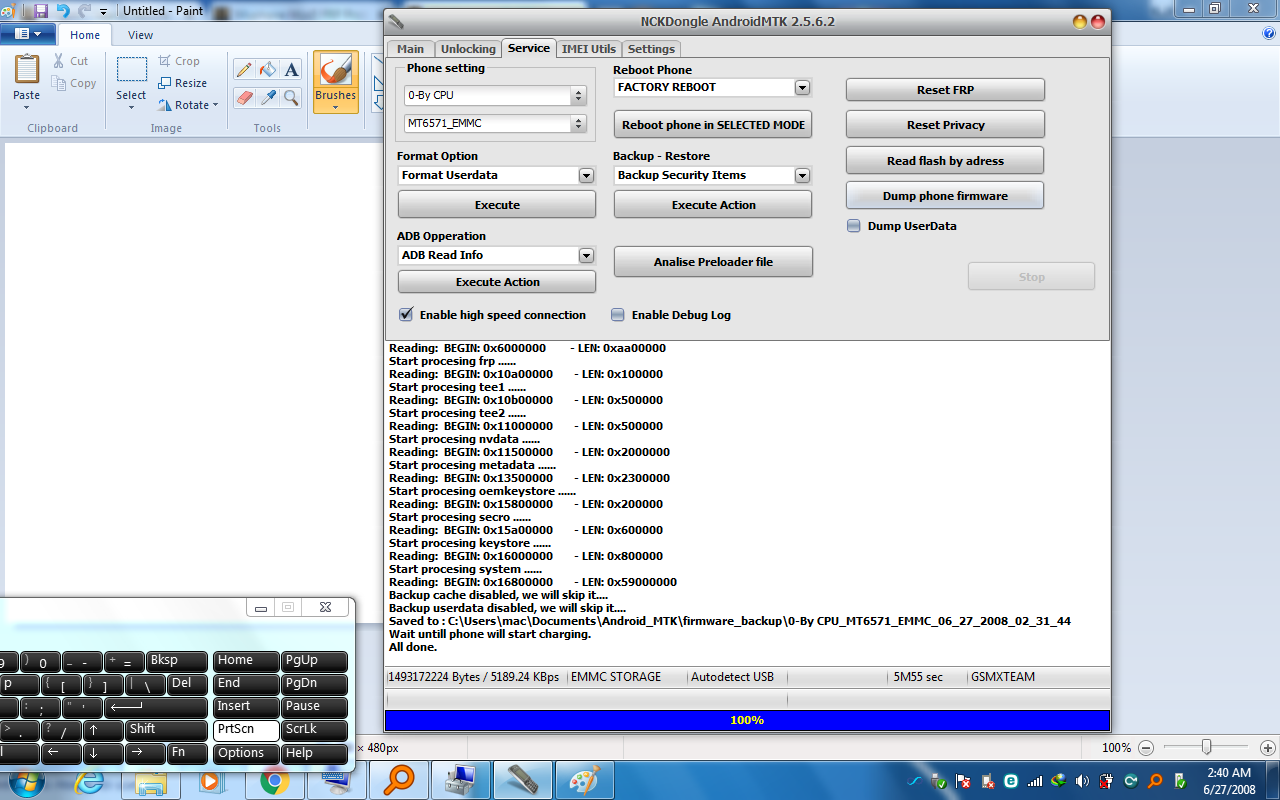Viewport: 1280px width, 800px height.
Task: Switch to the IMEI Utils tab
Action: [589, 49]
